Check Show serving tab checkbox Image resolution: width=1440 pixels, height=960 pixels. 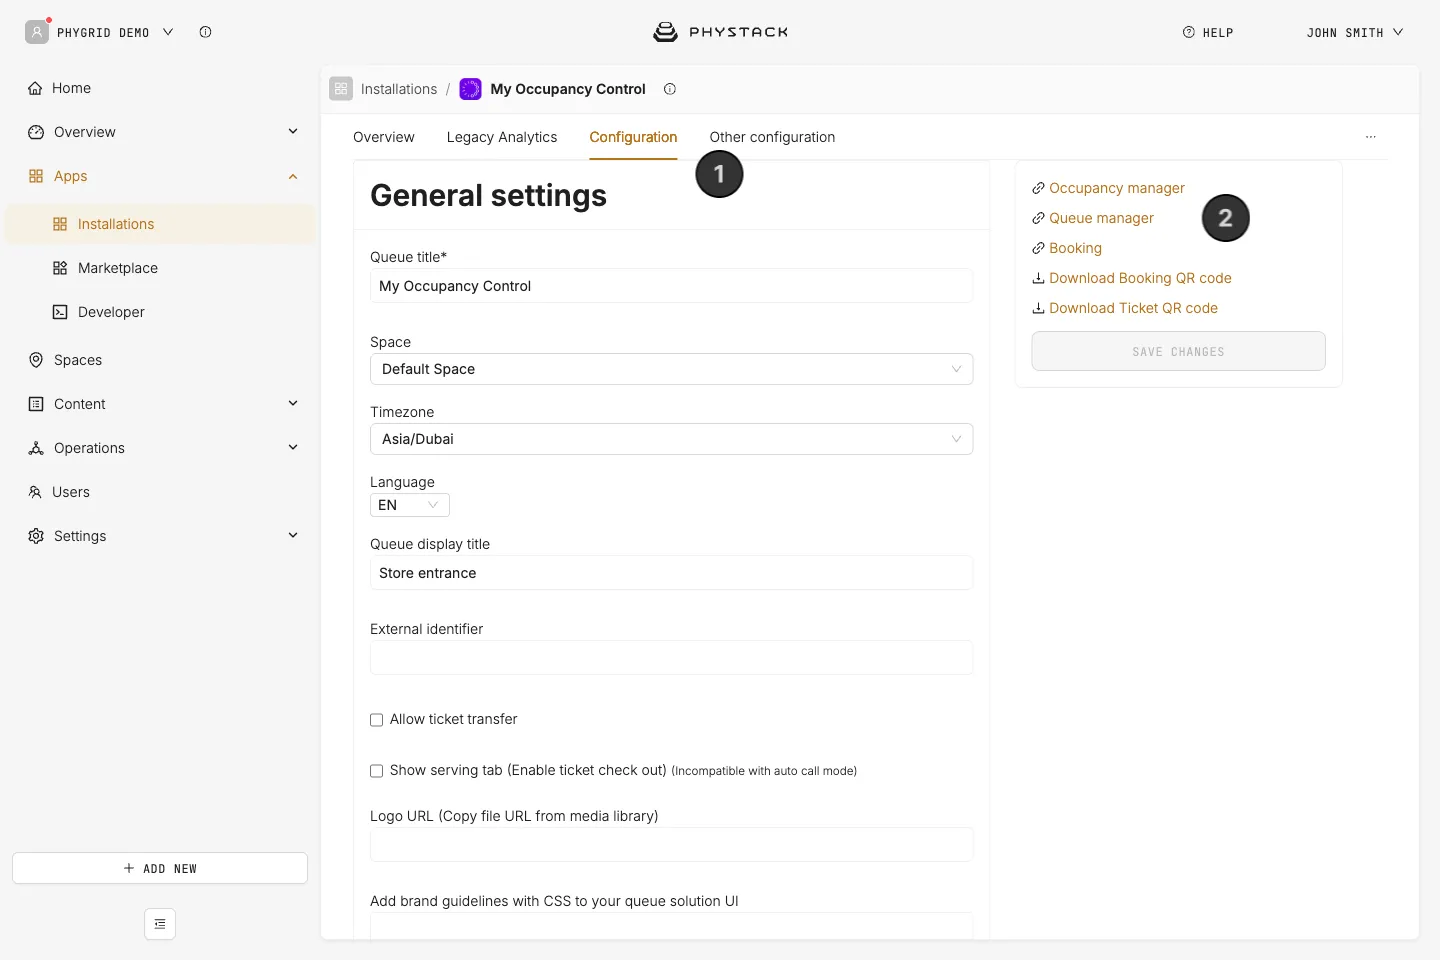pyautogui.click(x=377, y=771)
